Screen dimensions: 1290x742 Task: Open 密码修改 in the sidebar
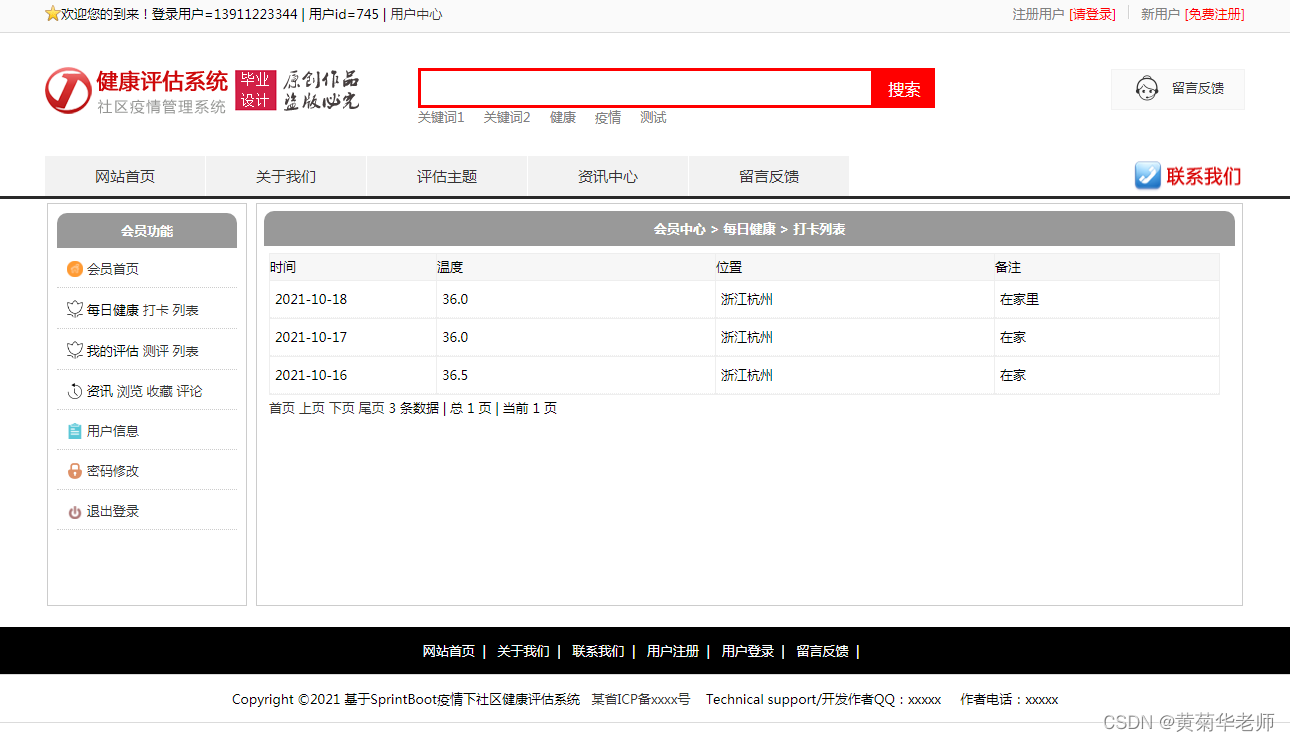113,471
